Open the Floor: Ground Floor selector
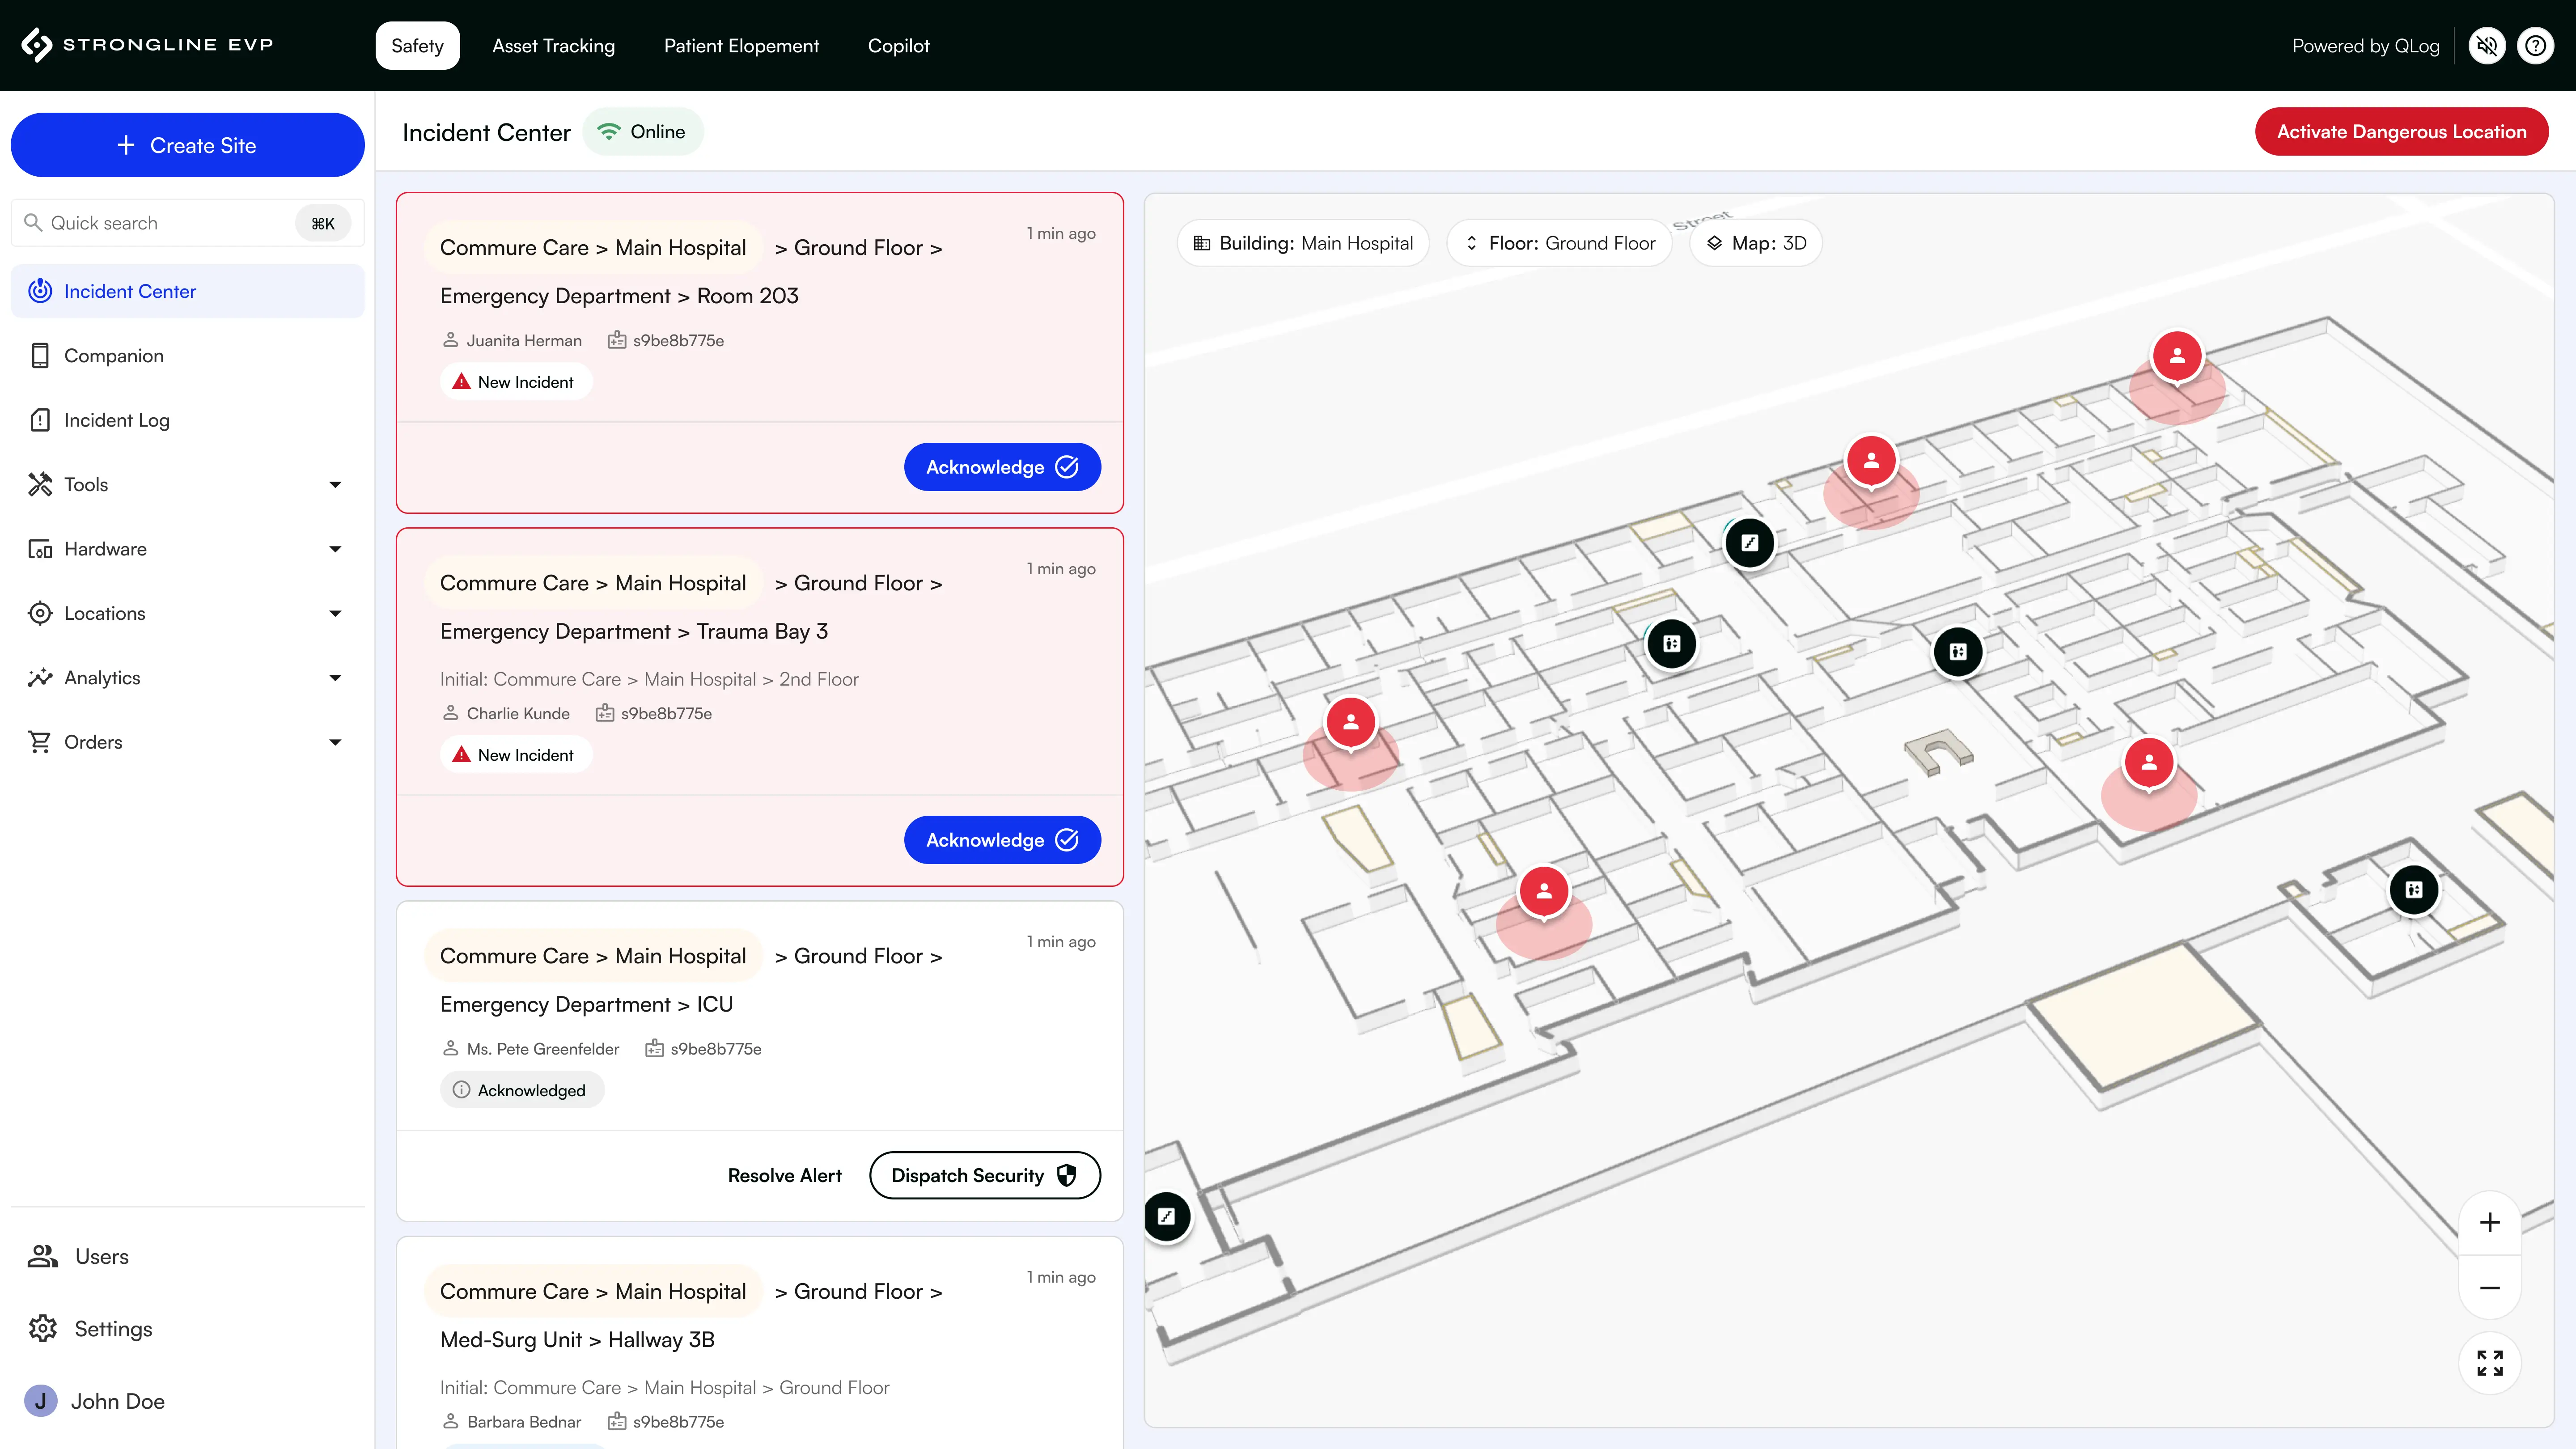 click(1559, 243)
